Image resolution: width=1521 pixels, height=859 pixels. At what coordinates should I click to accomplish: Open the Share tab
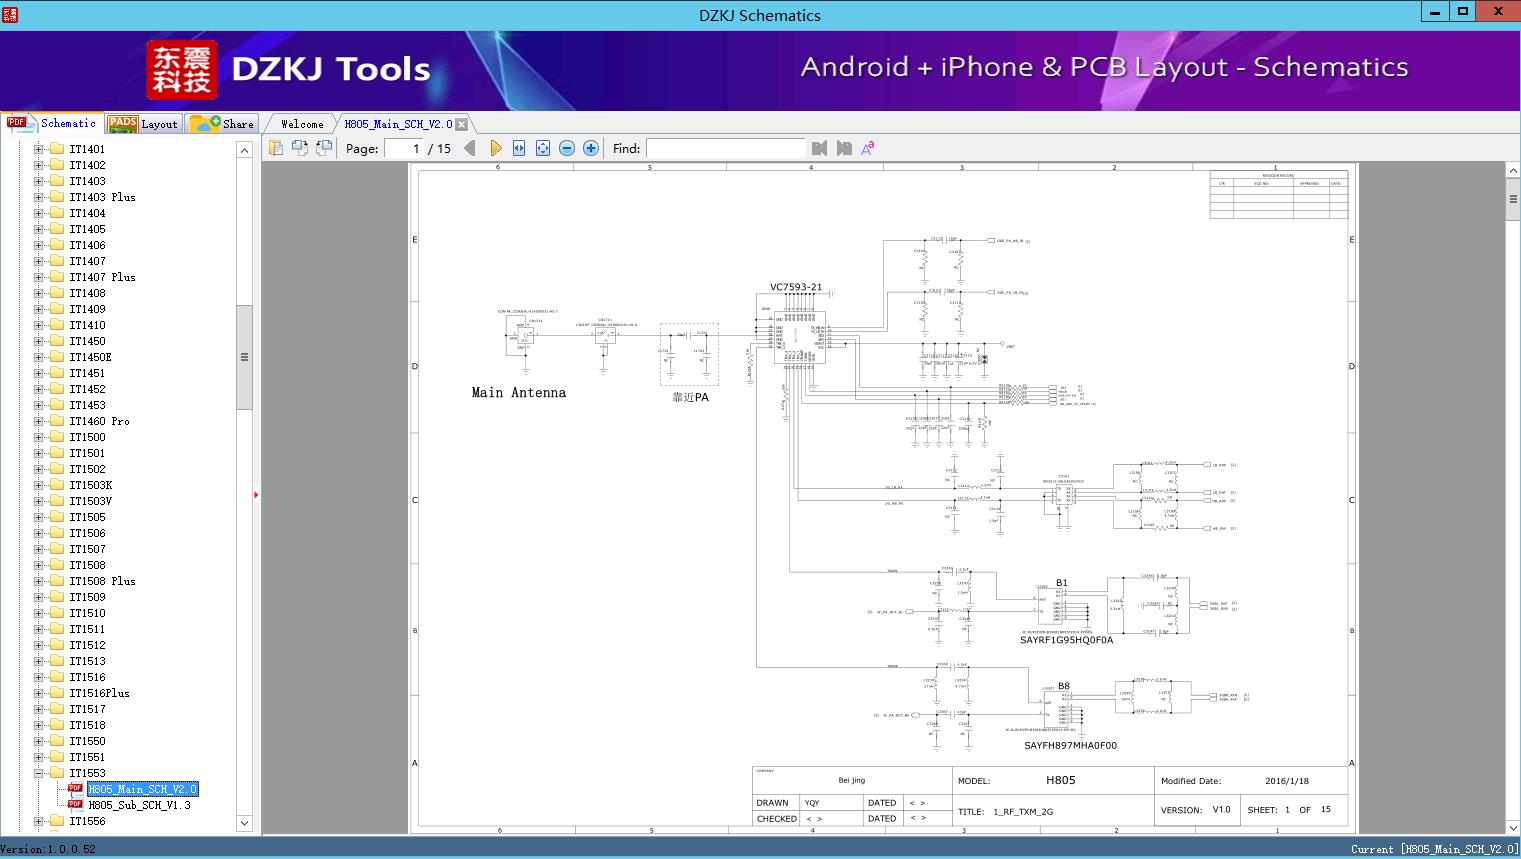[223, 124]
